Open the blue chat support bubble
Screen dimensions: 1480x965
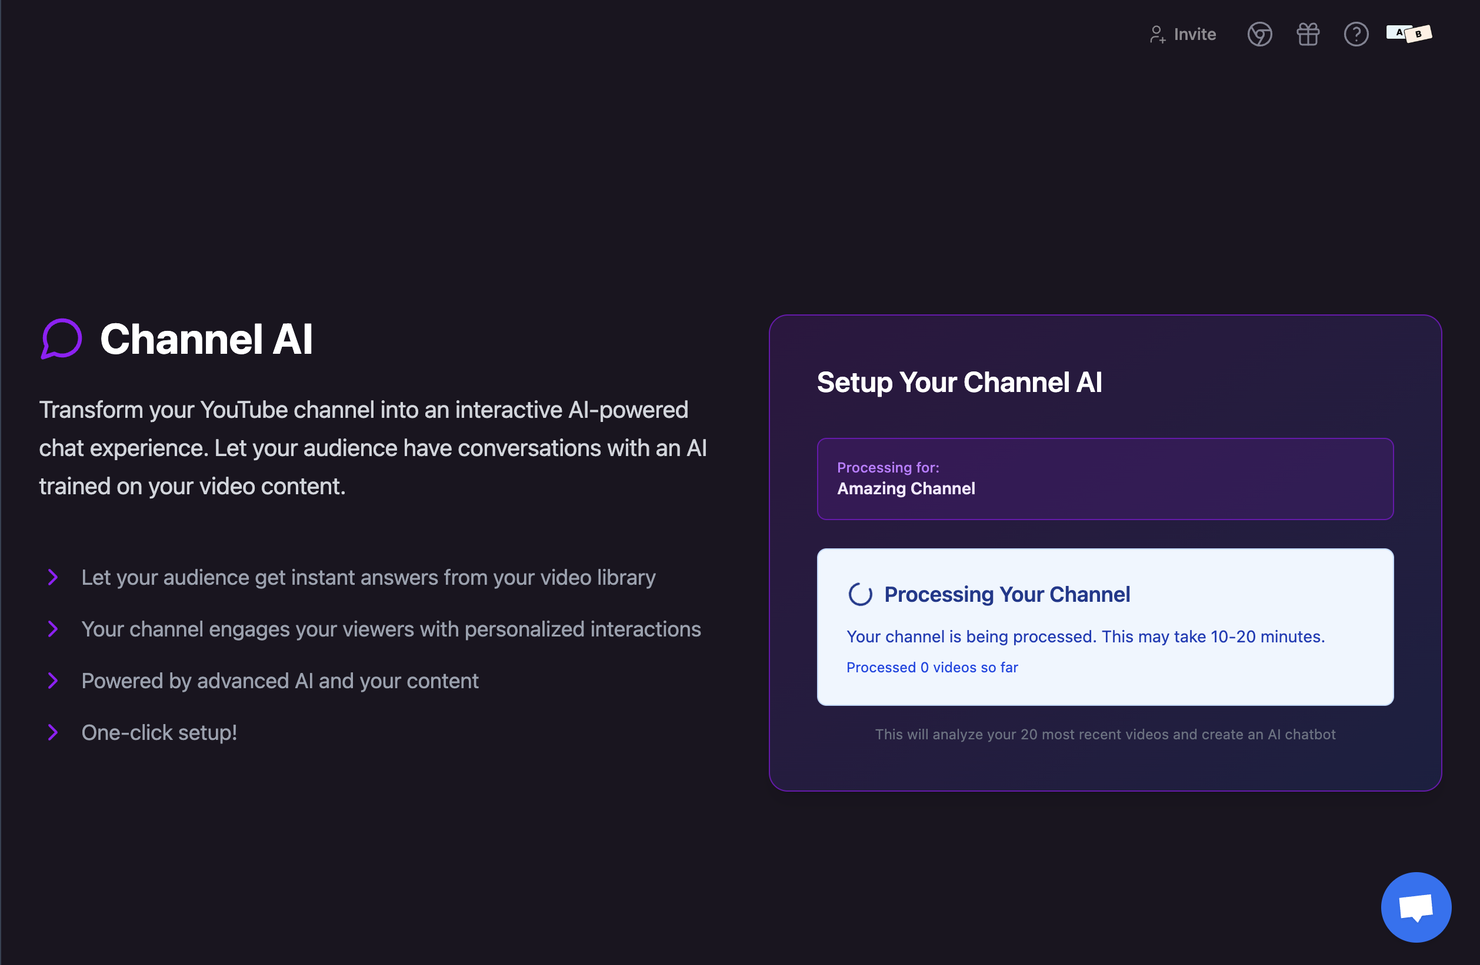[x=1415, y=907]
